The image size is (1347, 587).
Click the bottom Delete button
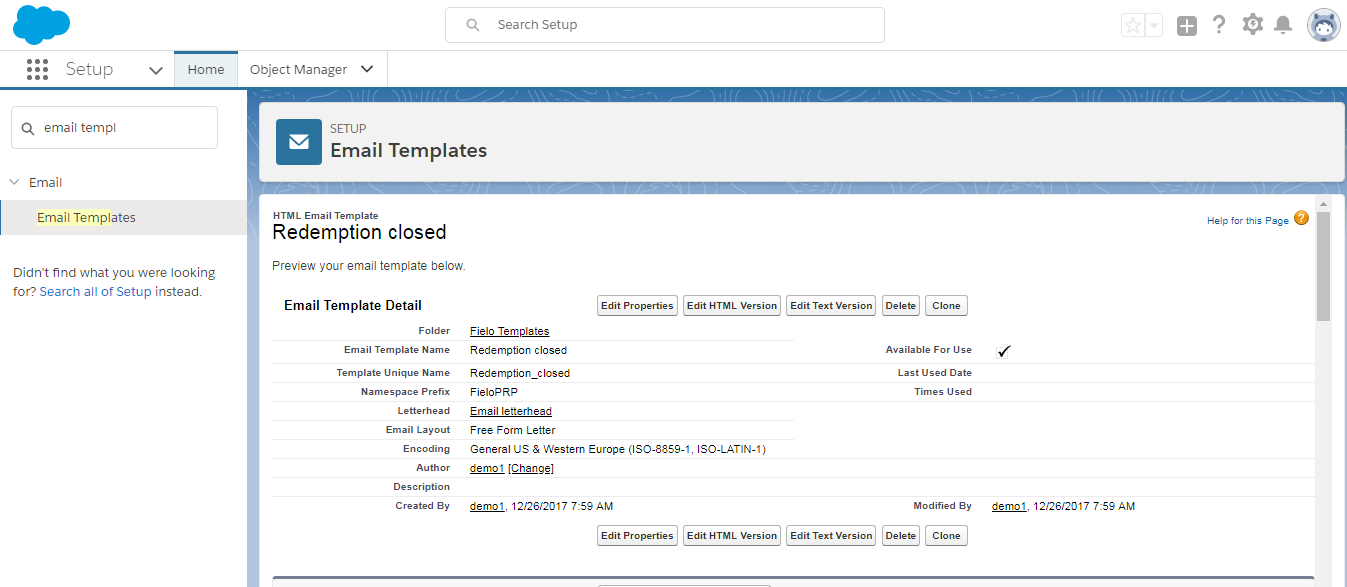(901, 536)
